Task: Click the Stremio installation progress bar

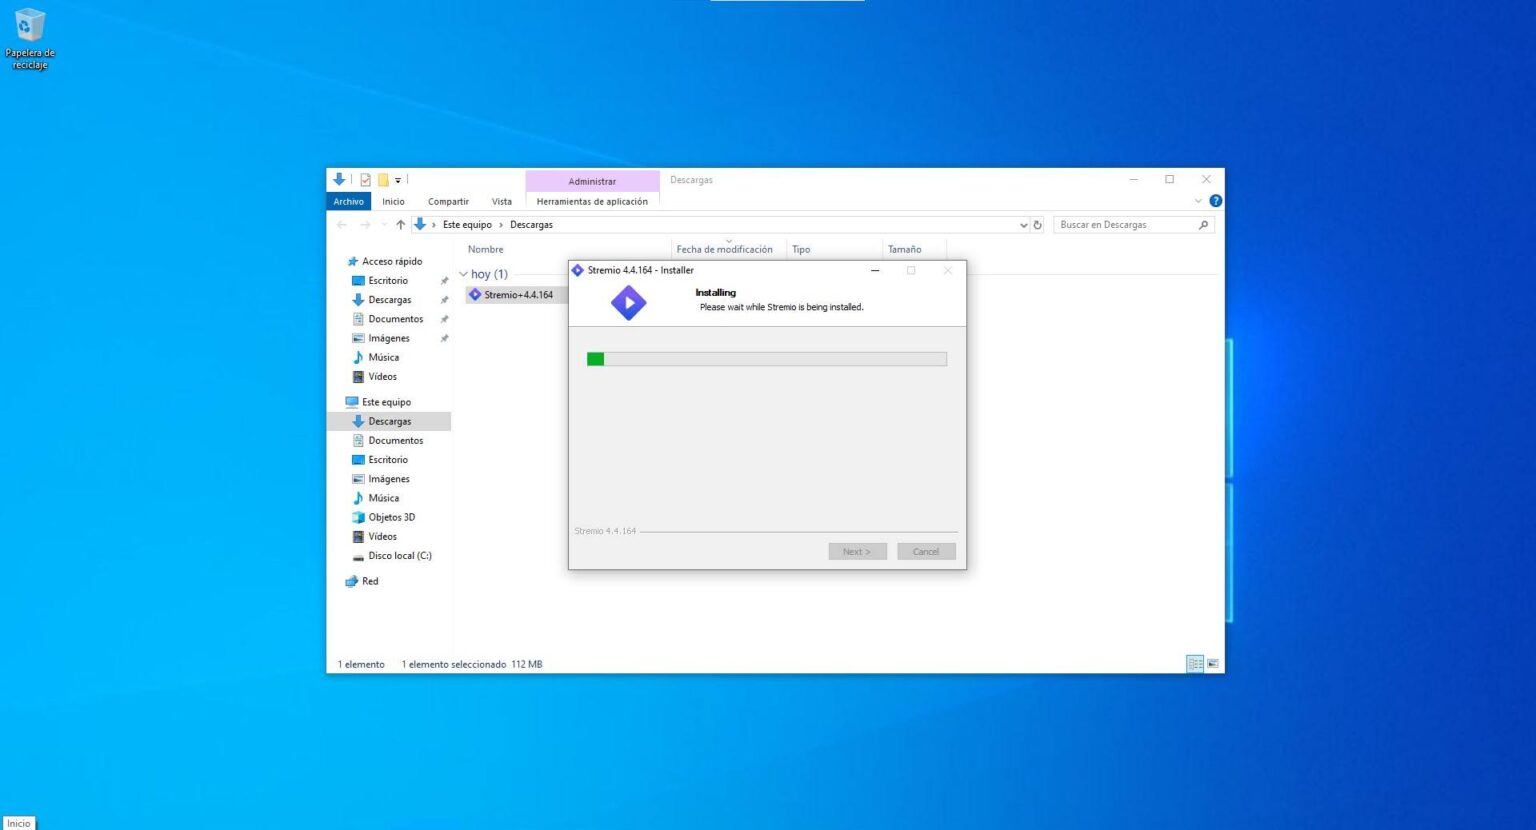Action: click(x=766, y=358)
